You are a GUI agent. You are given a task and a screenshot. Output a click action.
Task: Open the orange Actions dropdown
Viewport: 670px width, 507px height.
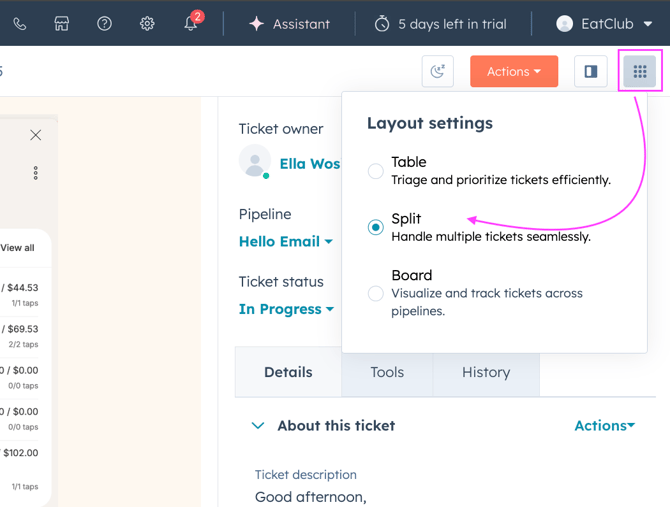pos(514,71)
